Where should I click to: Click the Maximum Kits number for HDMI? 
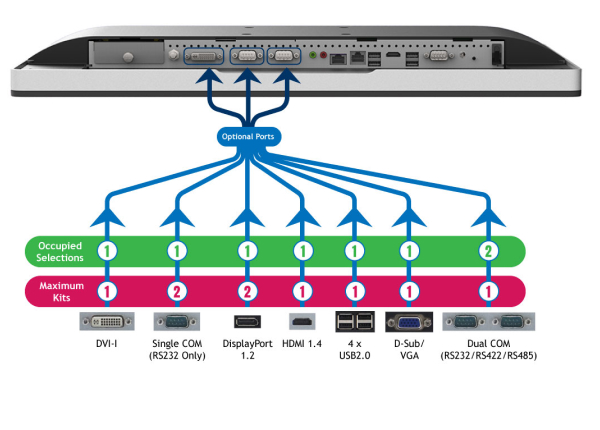[x=302, y=291]
